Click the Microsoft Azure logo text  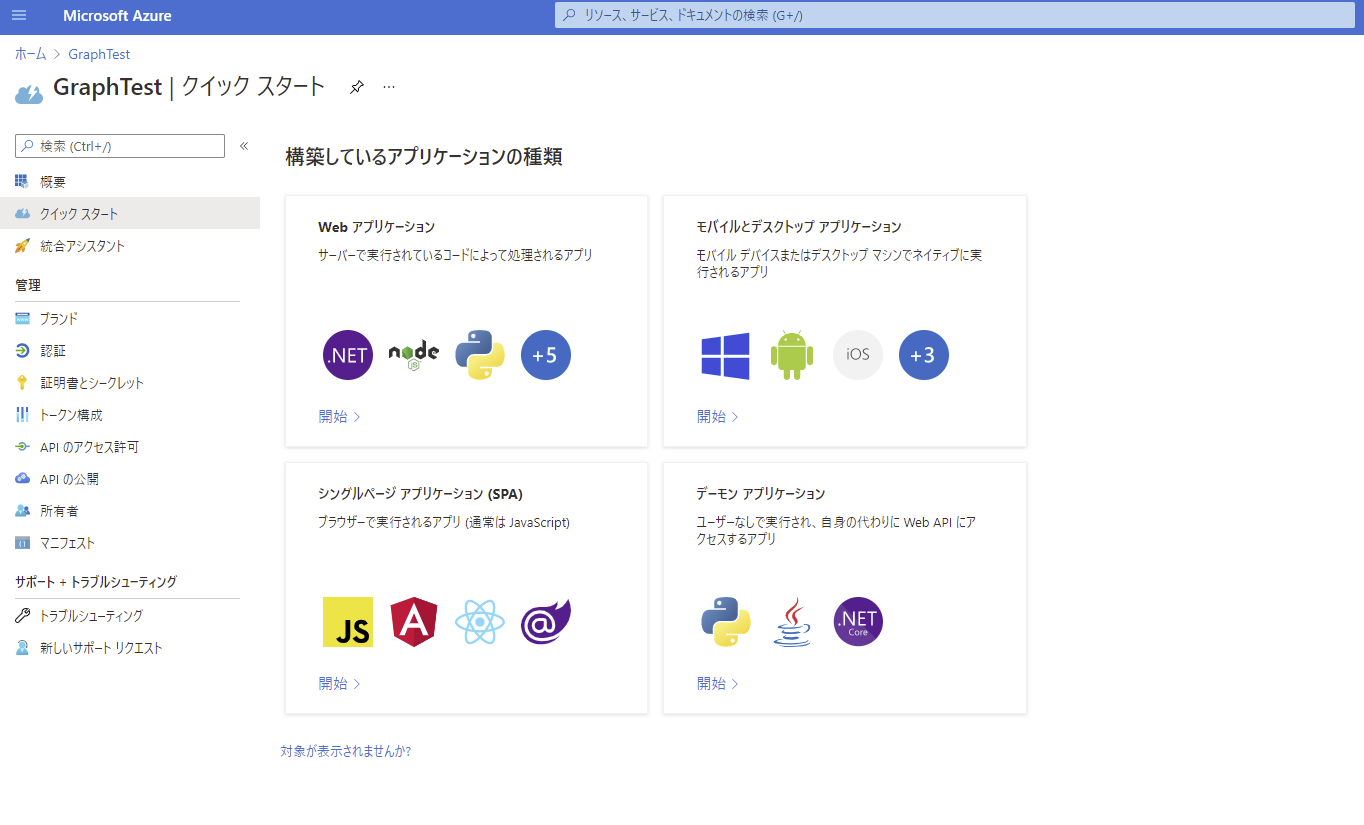click(117, 16)
